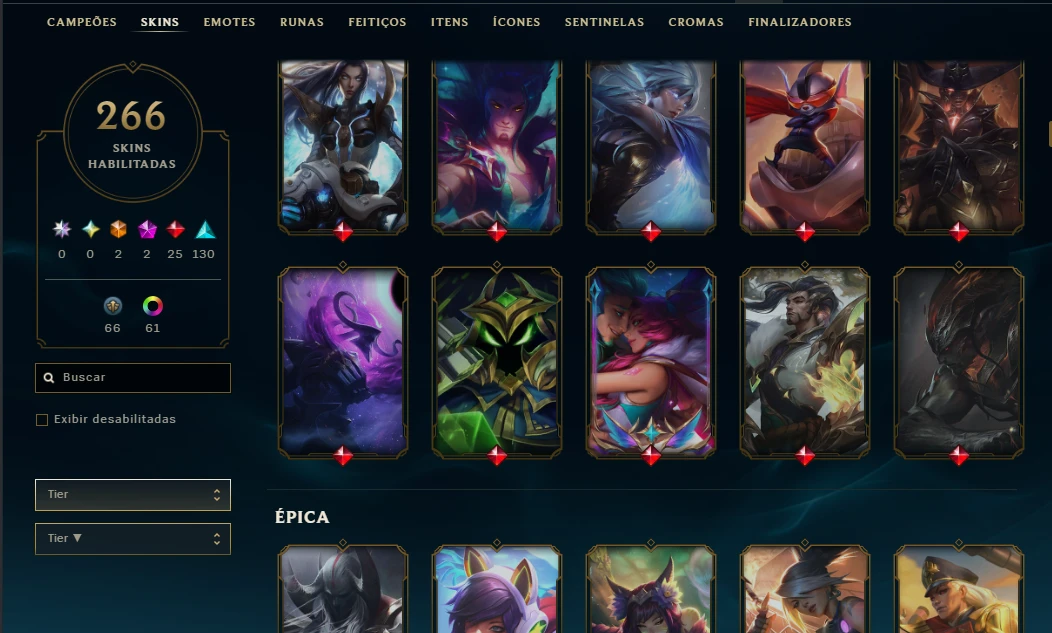The image size is (1052, 633).
Task: Click the Ultimate tier gem icon above the 0
Action: pyautogui.click(x=62, y=230)
